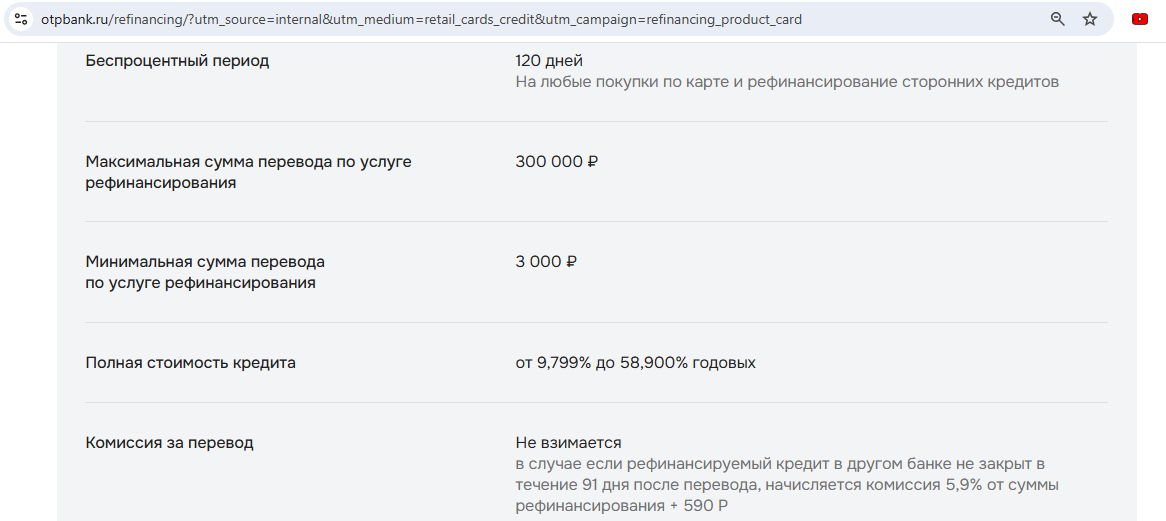
Task: Click the divider line below "Беспроцентный период" row
Action: click(596, 122)
